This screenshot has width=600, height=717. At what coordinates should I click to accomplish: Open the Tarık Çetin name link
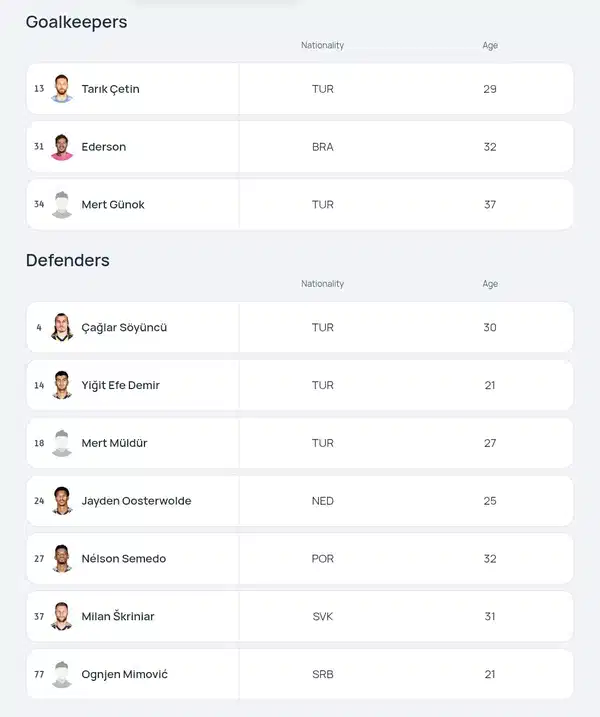110,89
